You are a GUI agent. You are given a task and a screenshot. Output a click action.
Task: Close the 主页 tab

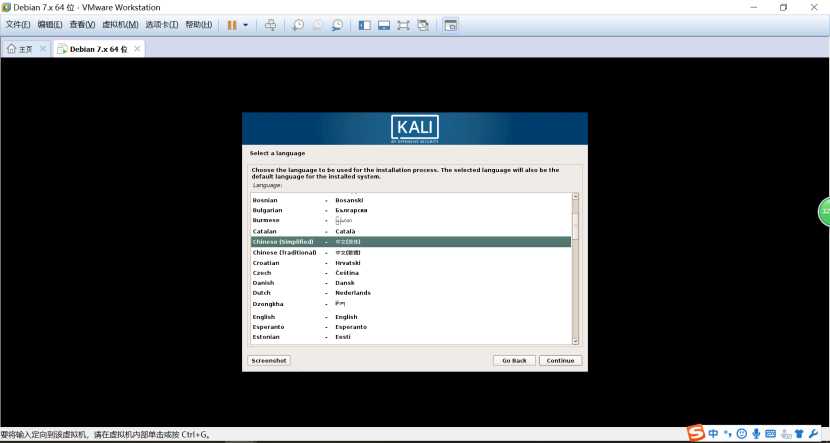click(43, 49)
